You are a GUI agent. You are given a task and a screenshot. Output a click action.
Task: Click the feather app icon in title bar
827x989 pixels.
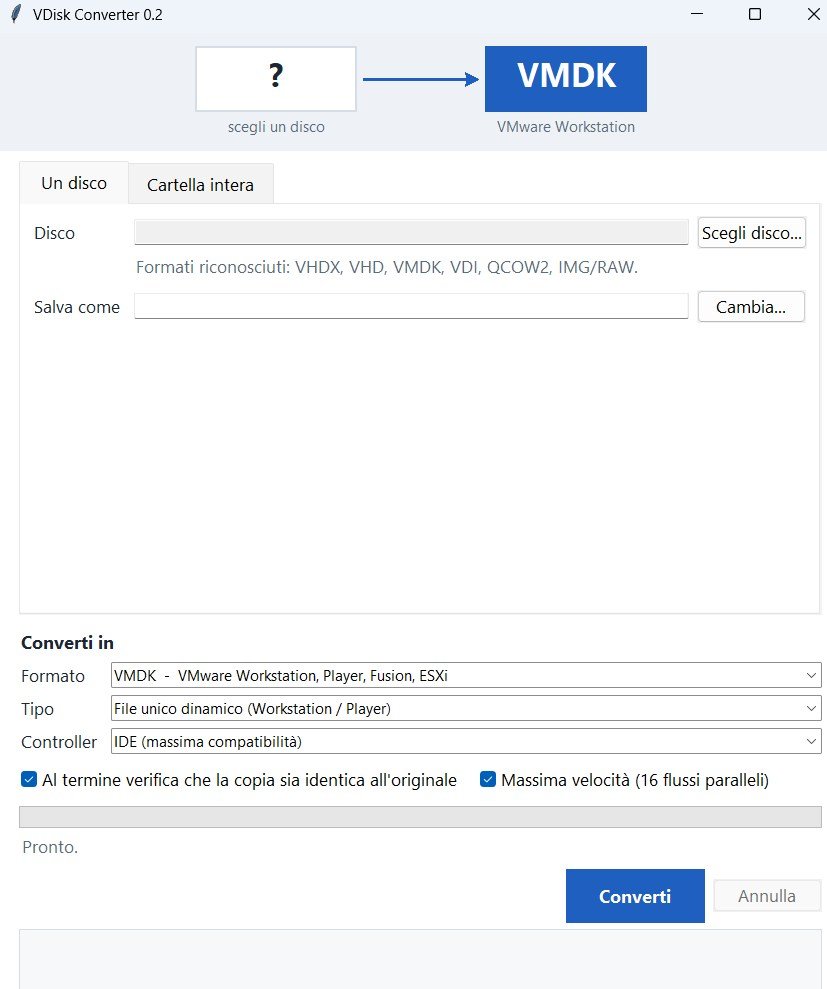click(x=16, y=14)
